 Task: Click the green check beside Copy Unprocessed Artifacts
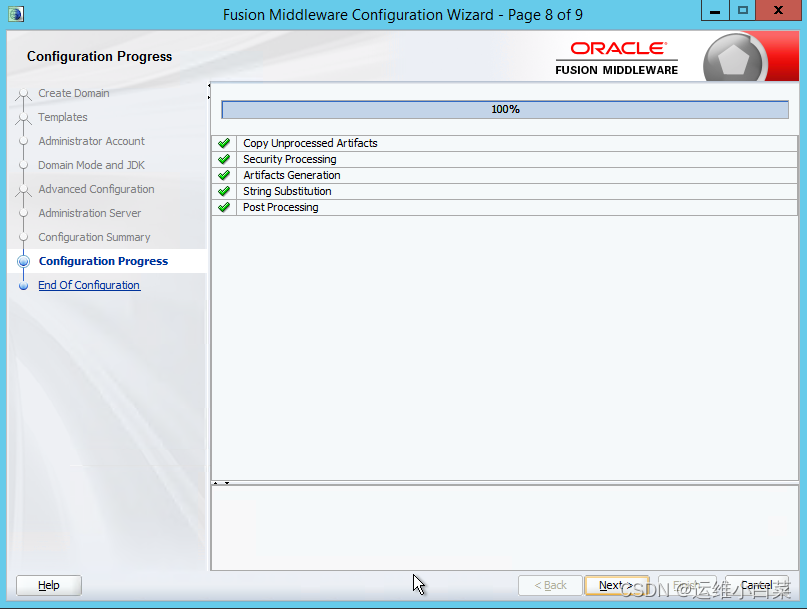(x=224, y=143)
